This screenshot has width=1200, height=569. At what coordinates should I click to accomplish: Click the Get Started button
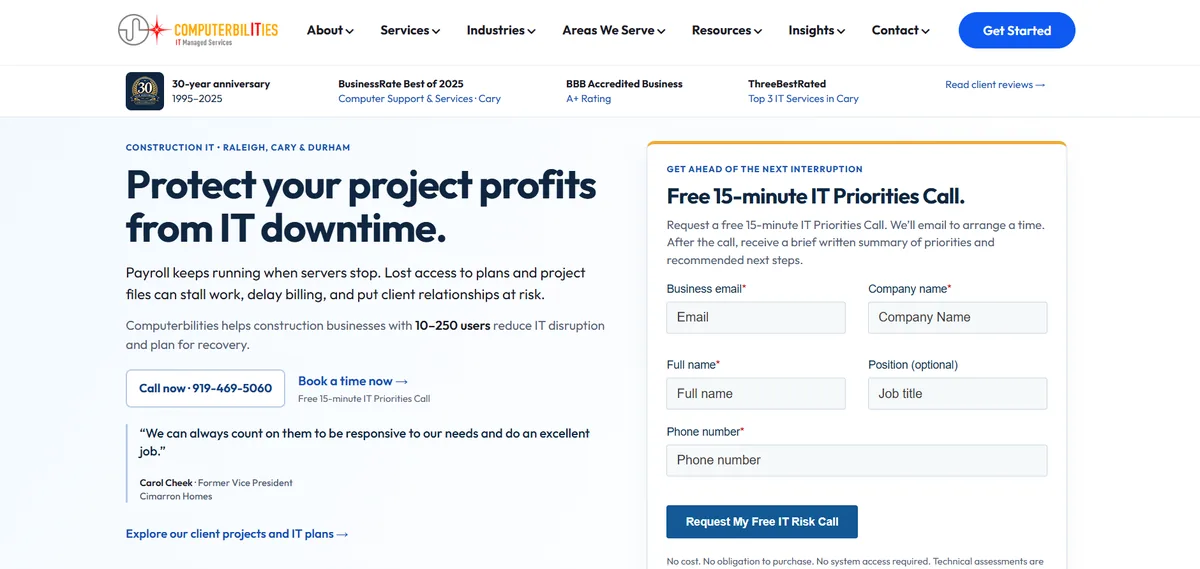(1017, 31)
